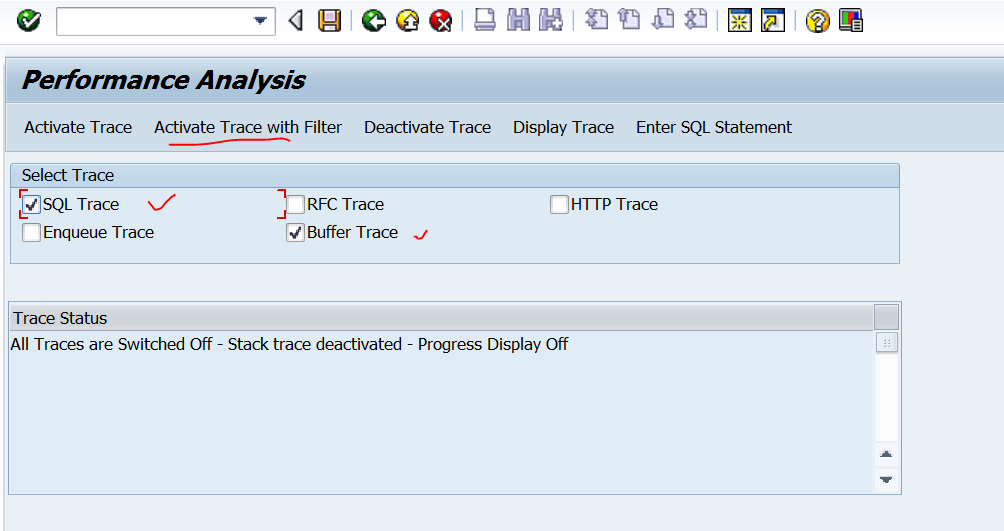
Task: Click the green Back arrow icon
Action: [x=373, y=21]
